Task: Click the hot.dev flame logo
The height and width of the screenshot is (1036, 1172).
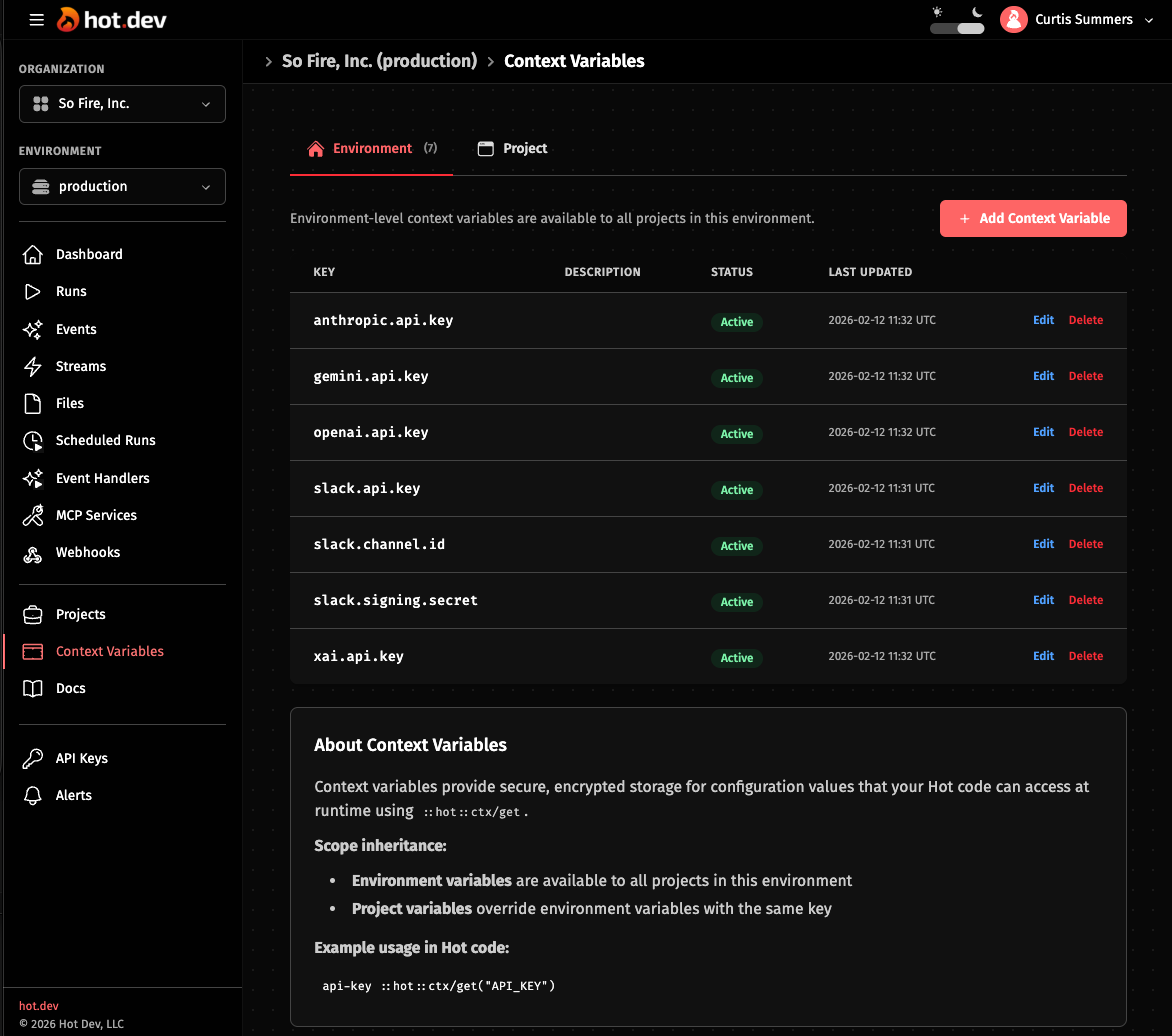Action: 69,19
